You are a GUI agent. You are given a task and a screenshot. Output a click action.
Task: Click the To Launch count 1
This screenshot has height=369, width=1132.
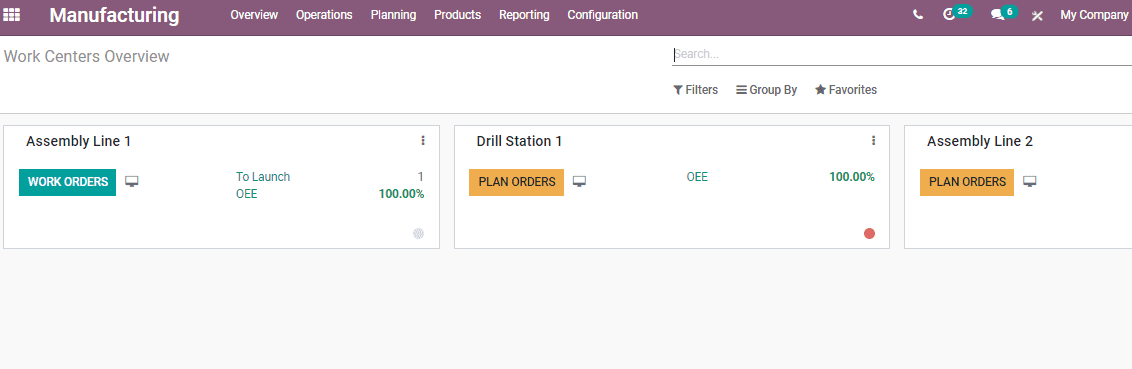click(x=421, y=177)
